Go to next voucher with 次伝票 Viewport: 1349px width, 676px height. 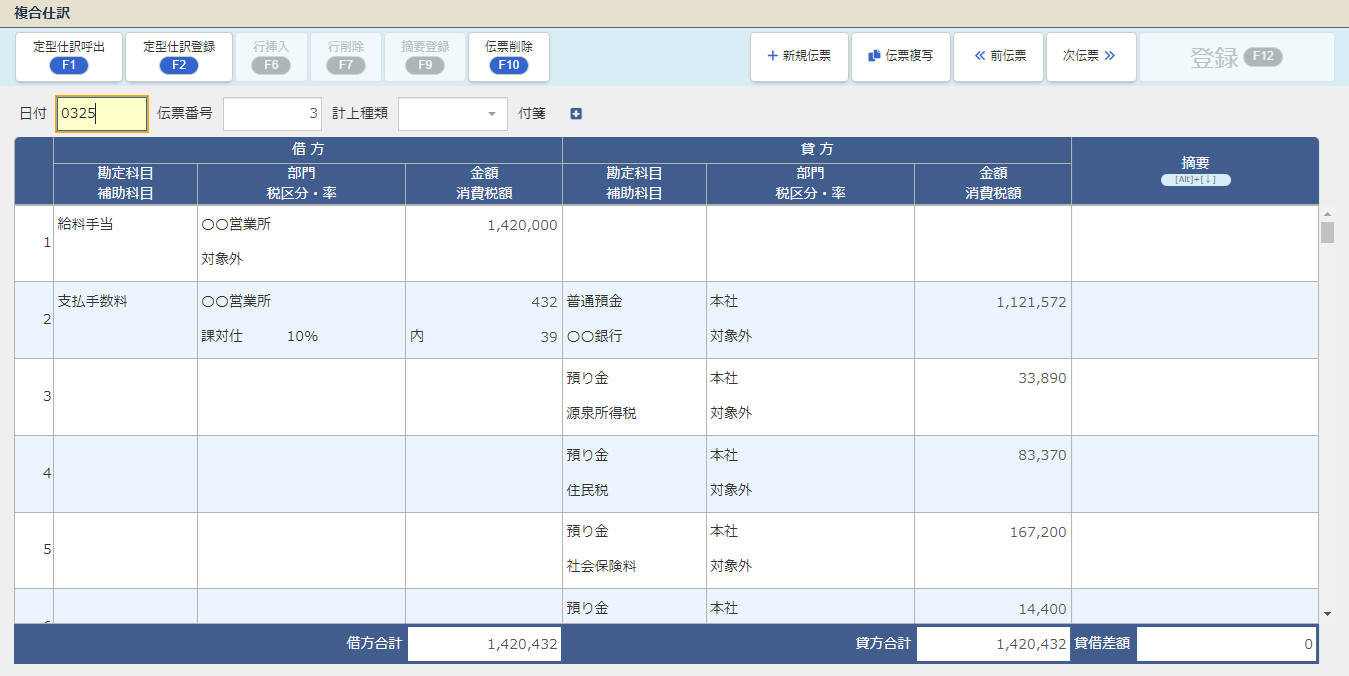[1091, 56]
